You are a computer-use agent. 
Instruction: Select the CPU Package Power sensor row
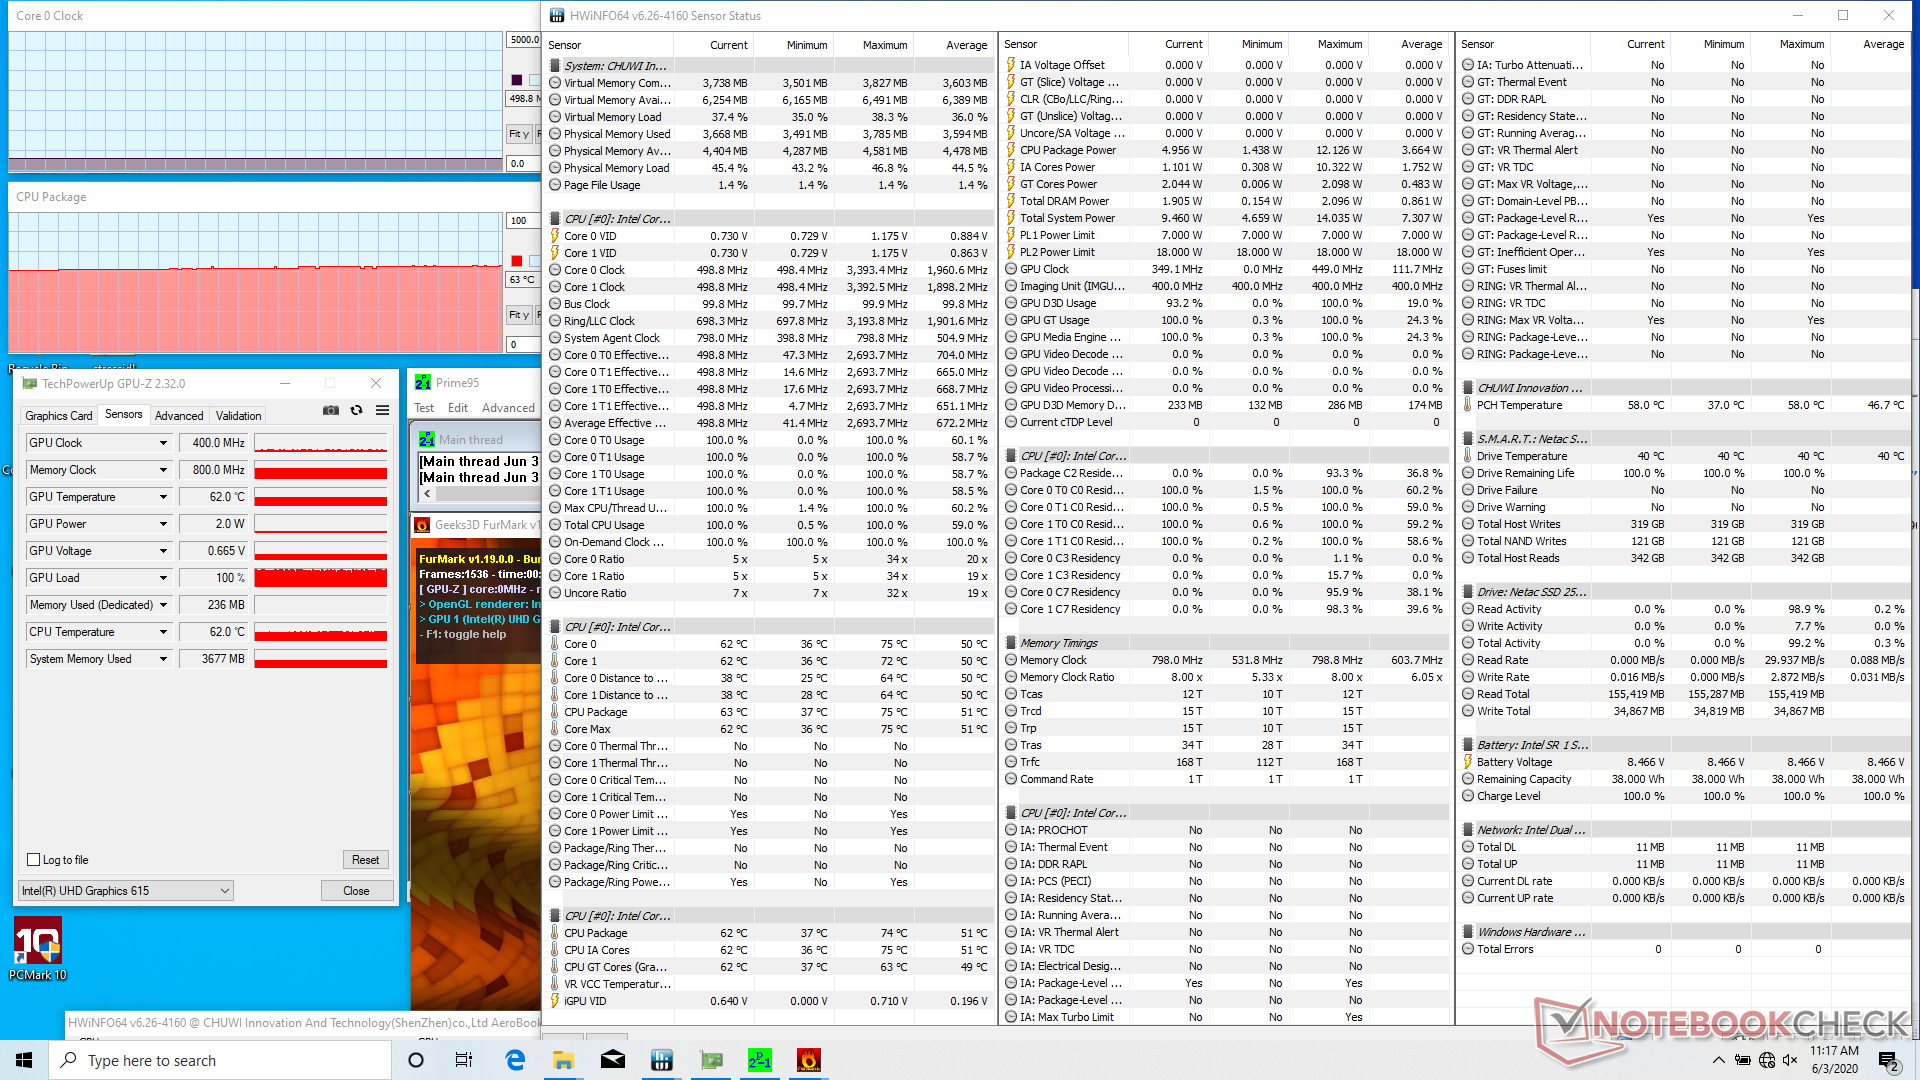[1226, 150]
